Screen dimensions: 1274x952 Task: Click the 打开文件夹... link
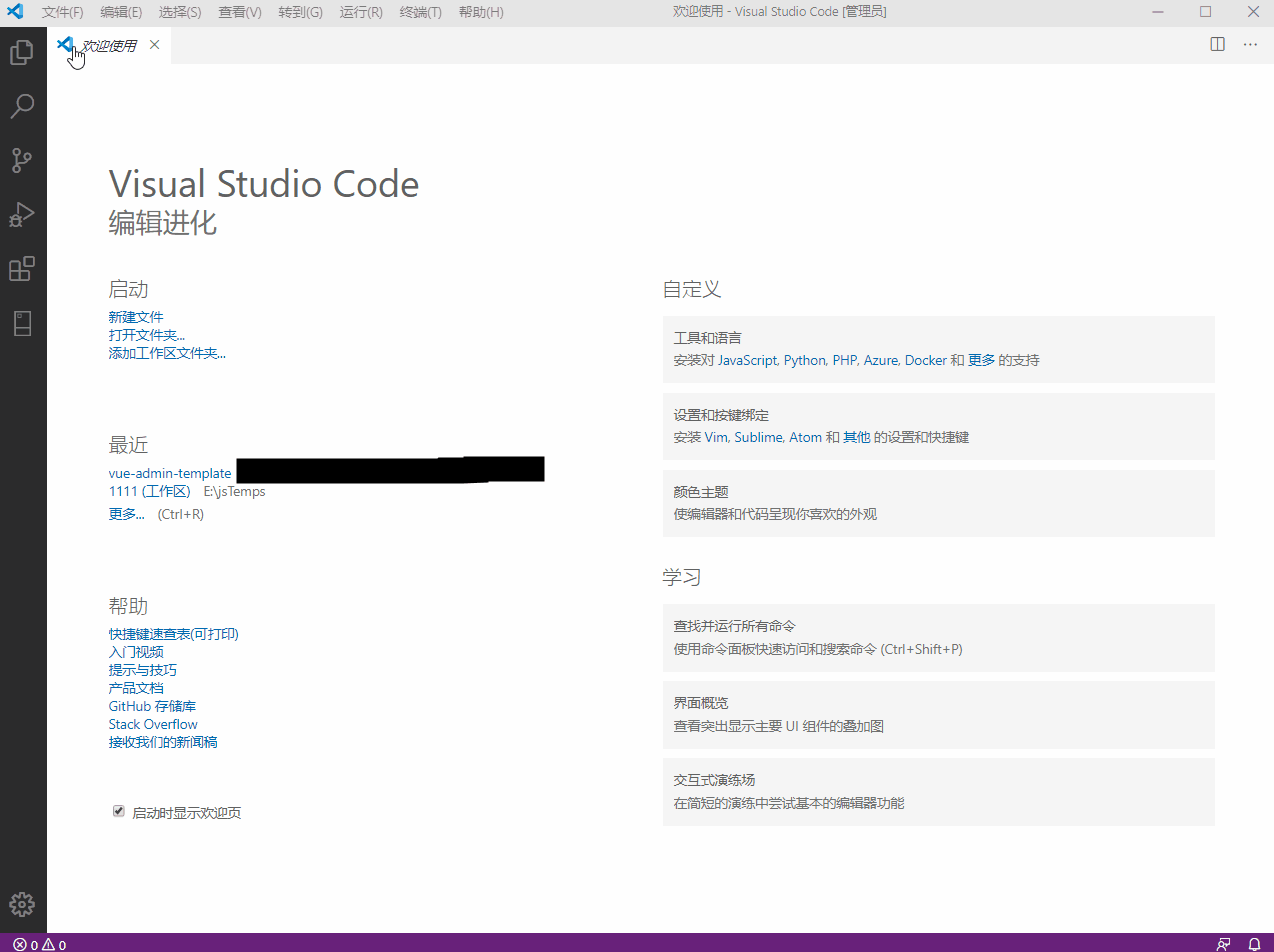point(147,335)
